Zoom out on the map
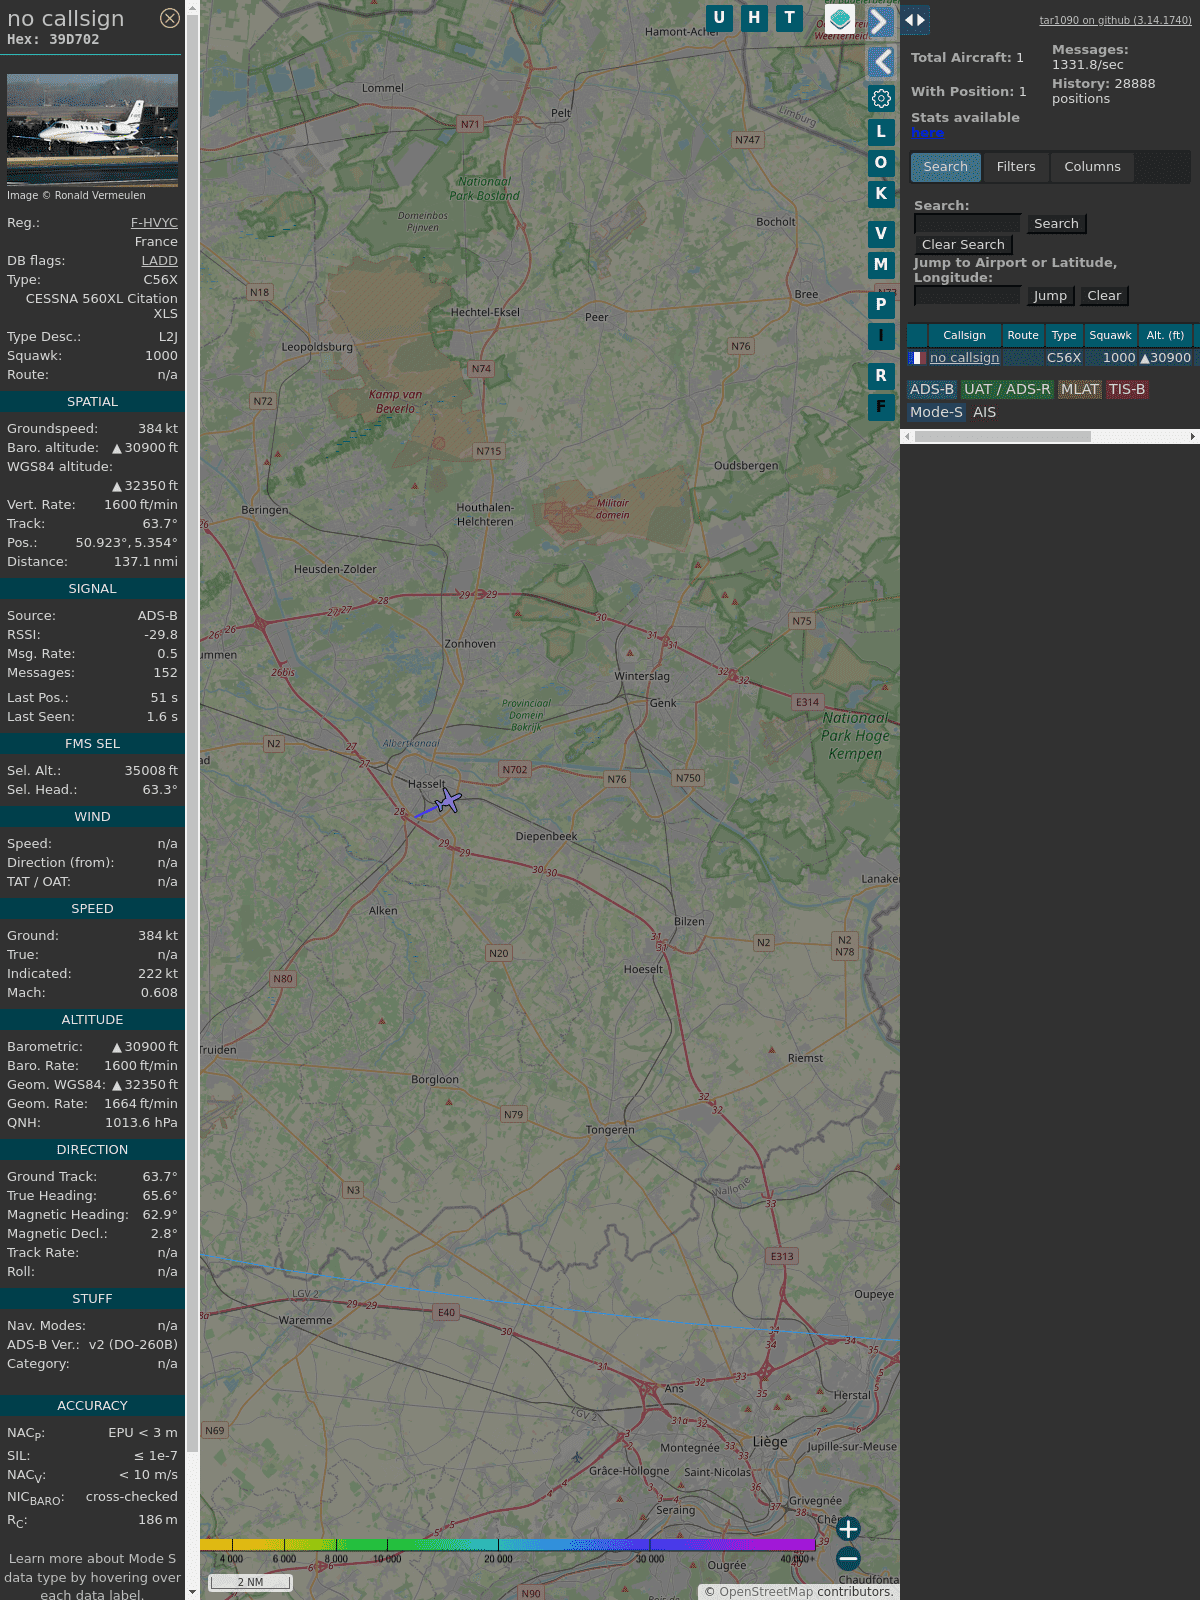 coord(848,1558)
